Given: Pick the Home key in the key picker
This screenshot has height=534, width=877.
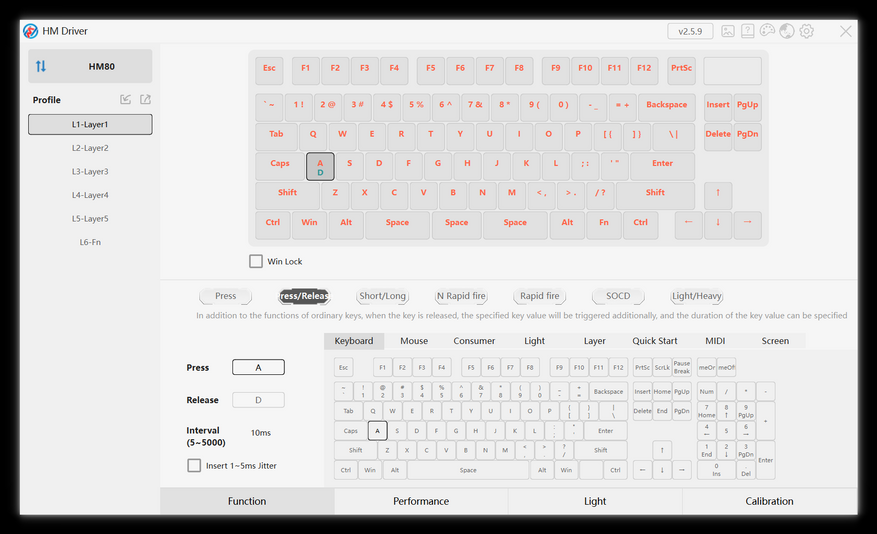Looking at the screenshot, I should (x=662, y=391).
